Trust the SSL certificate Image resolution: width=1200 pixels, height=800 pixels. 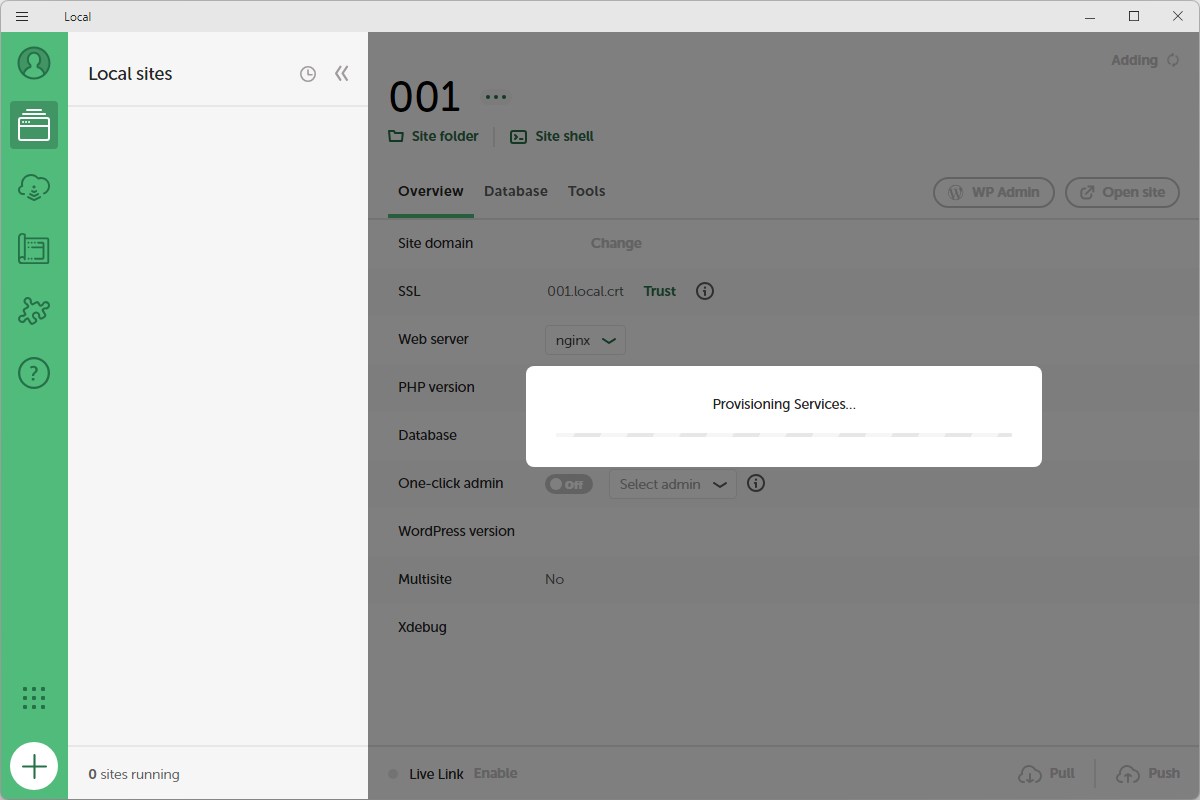click(x=660, y=291)
